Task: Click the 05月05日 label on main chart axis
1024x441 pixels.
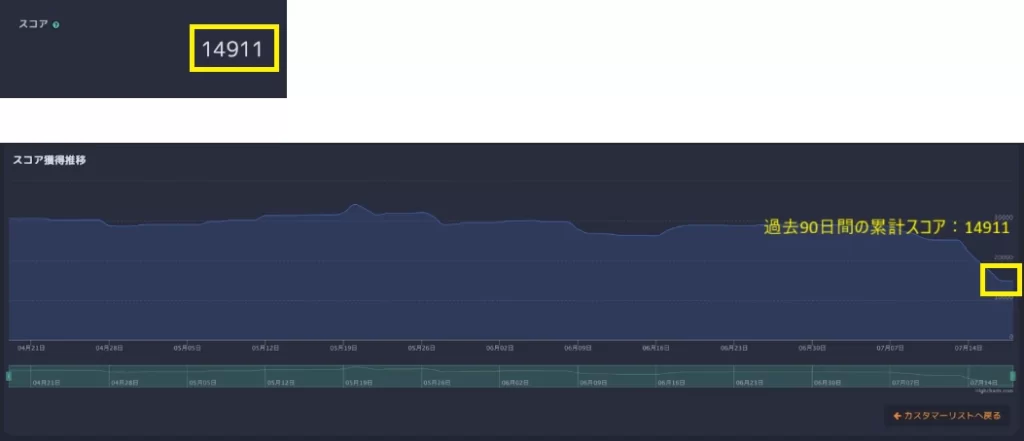Action: (x=187, y=348)
